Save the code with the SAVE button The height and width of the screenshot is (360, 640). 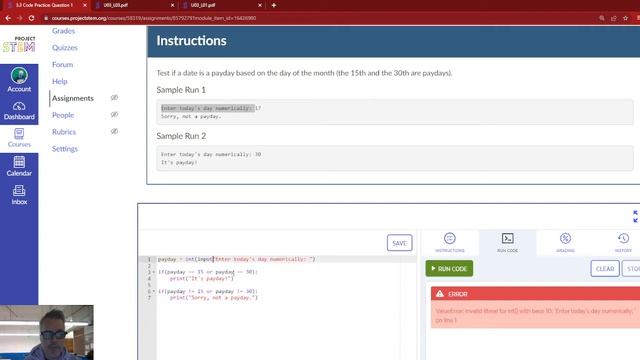(x=400, y=243)
